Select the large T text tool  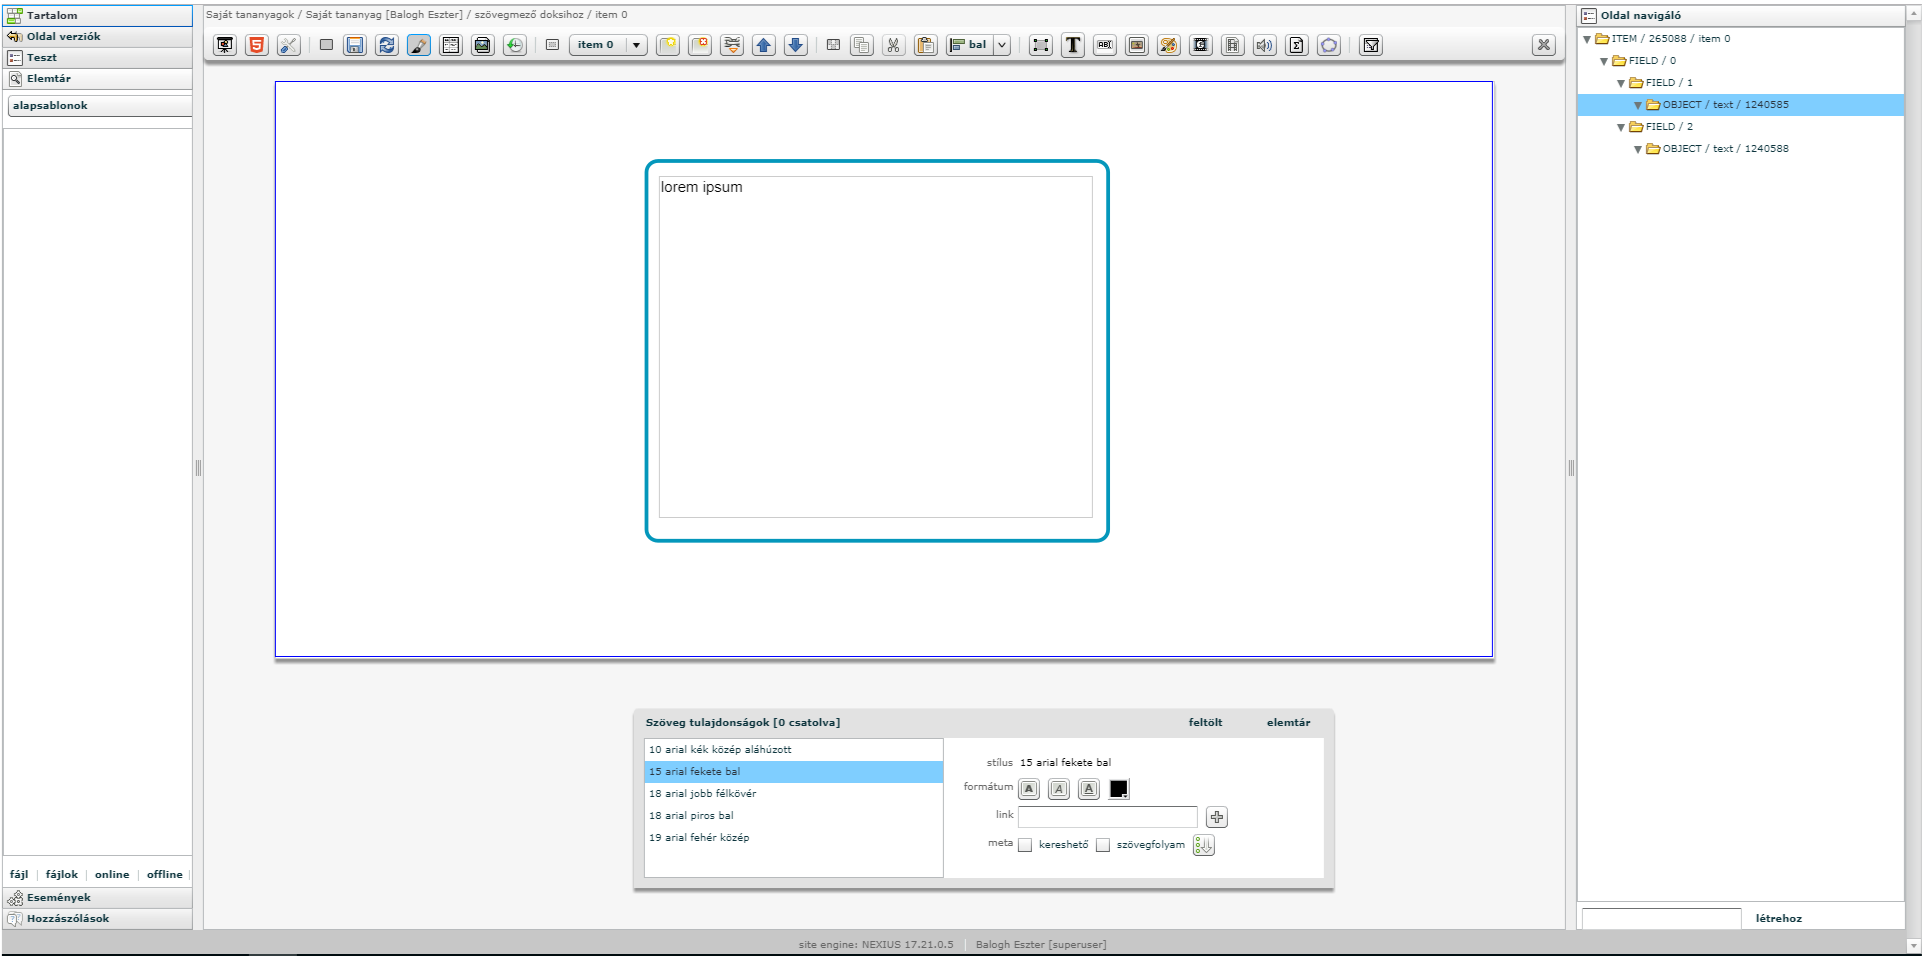1073,45
